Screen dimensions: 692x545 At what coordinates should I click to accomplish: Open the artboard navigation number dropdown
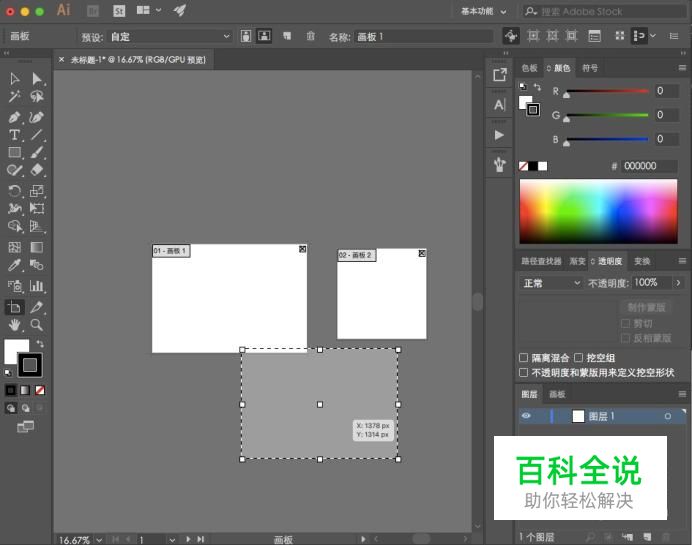[172, 540]
